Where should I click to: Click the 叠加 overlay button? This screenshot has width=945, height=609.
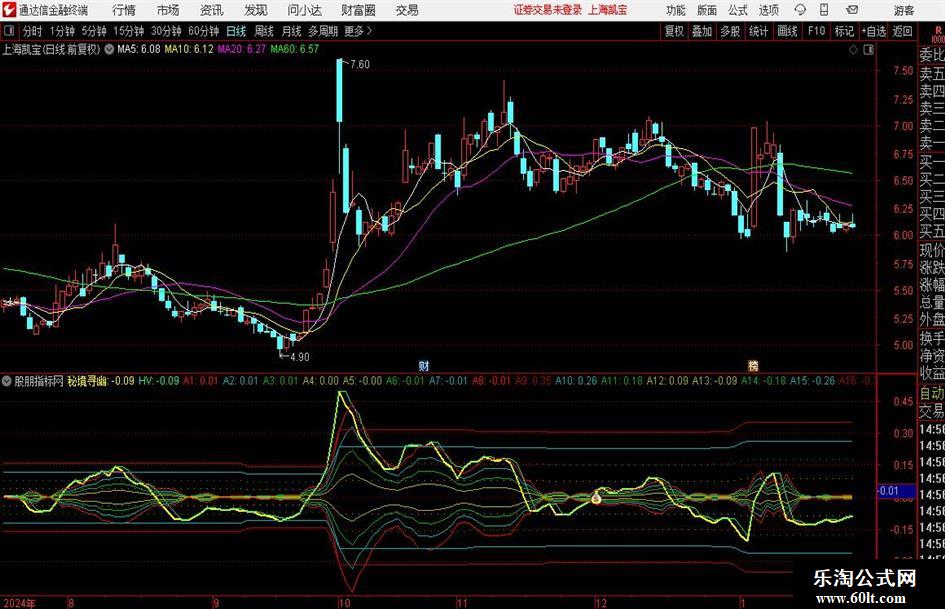coord(702,31)
